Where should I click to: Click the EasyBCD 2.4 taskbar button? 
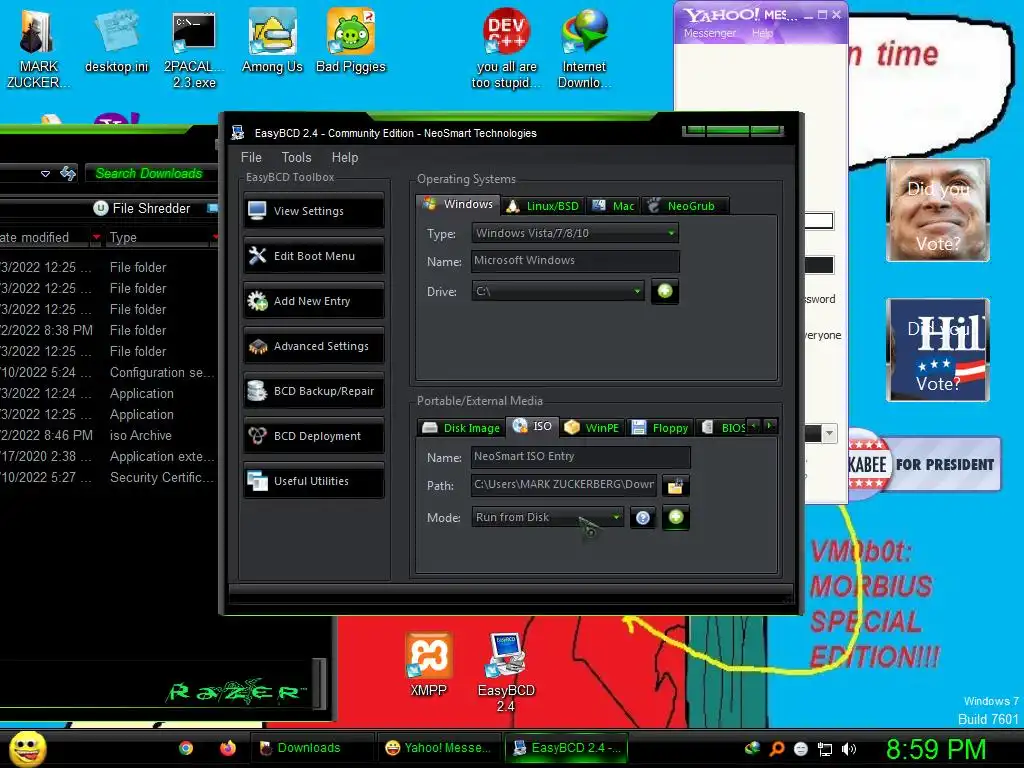[566, 748]
